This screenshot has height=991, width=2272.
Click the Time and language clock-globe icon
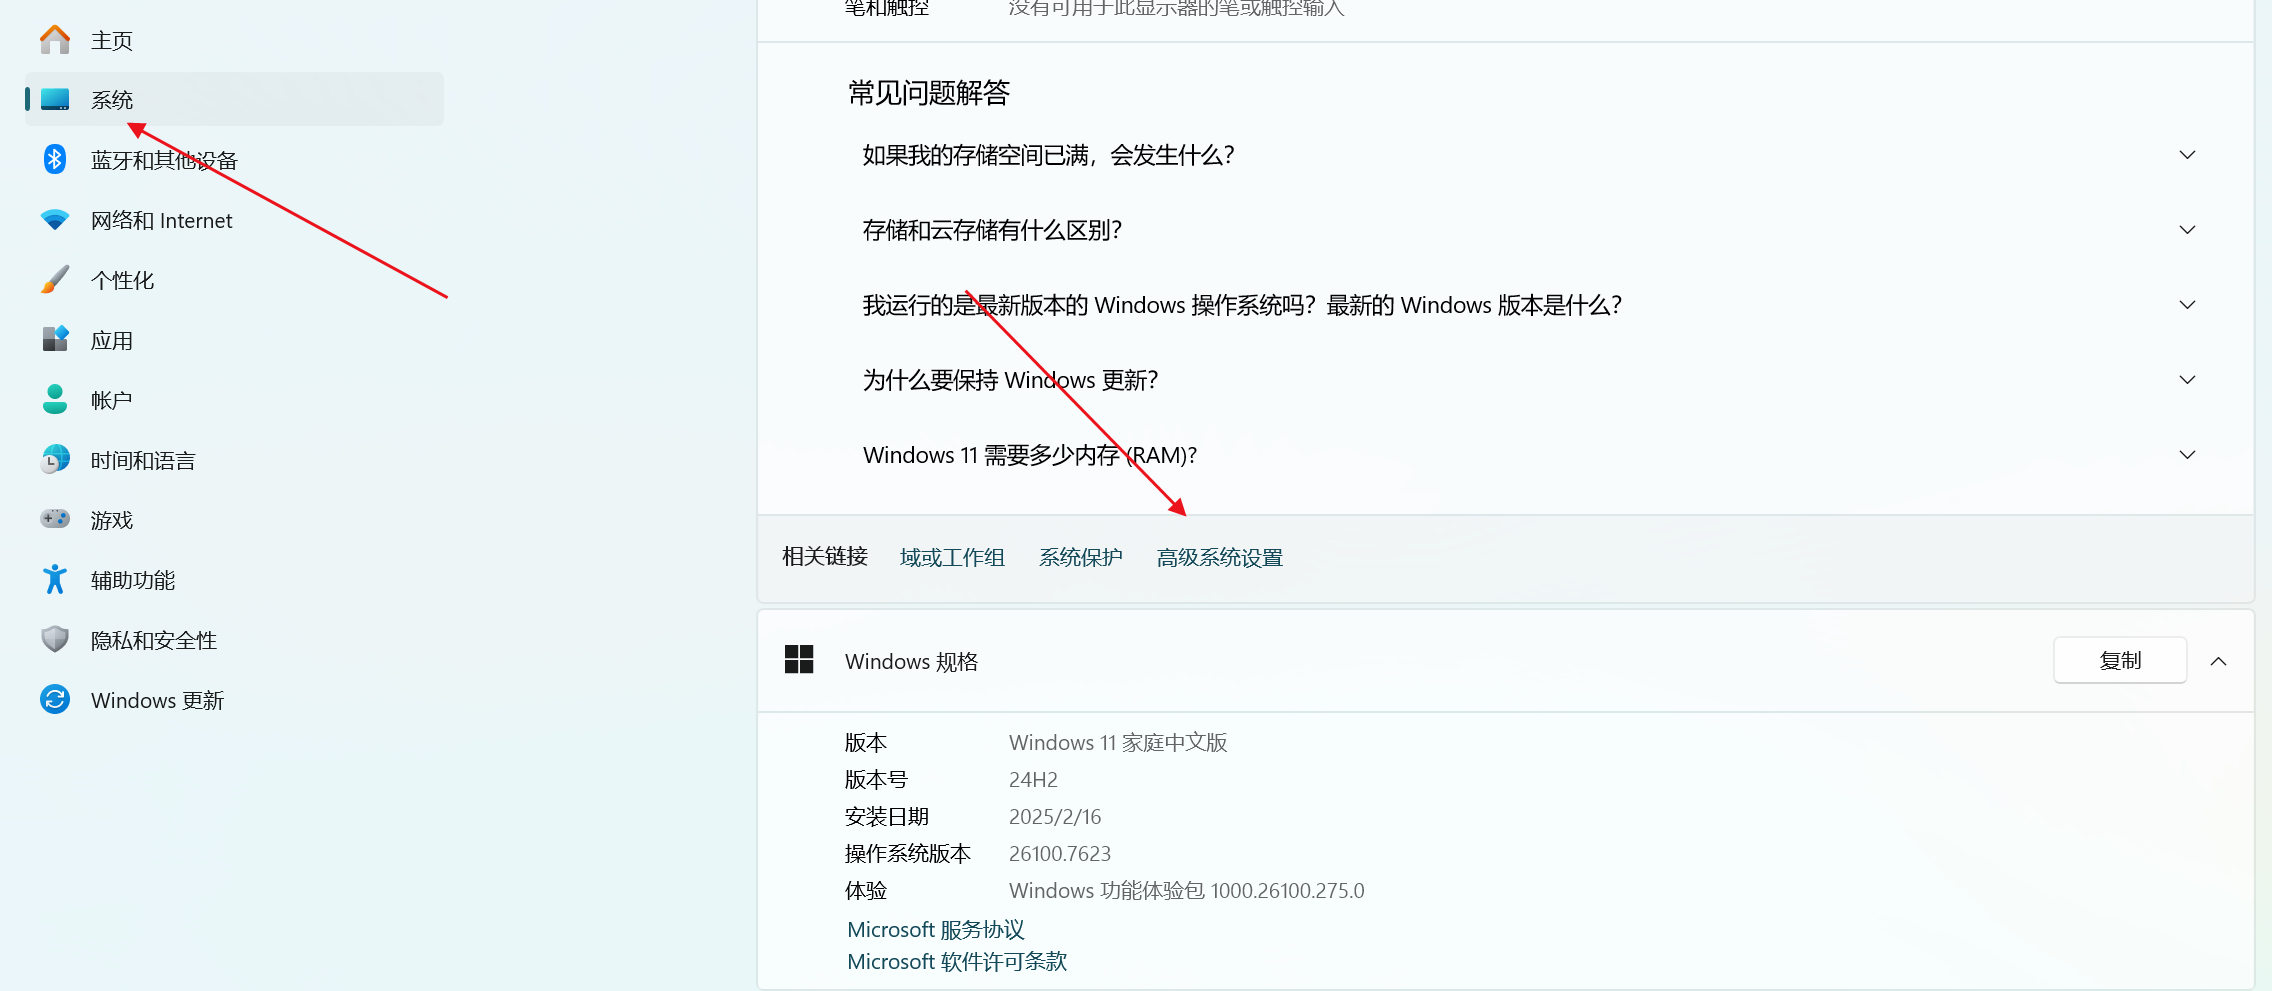(x=55, y=459)
